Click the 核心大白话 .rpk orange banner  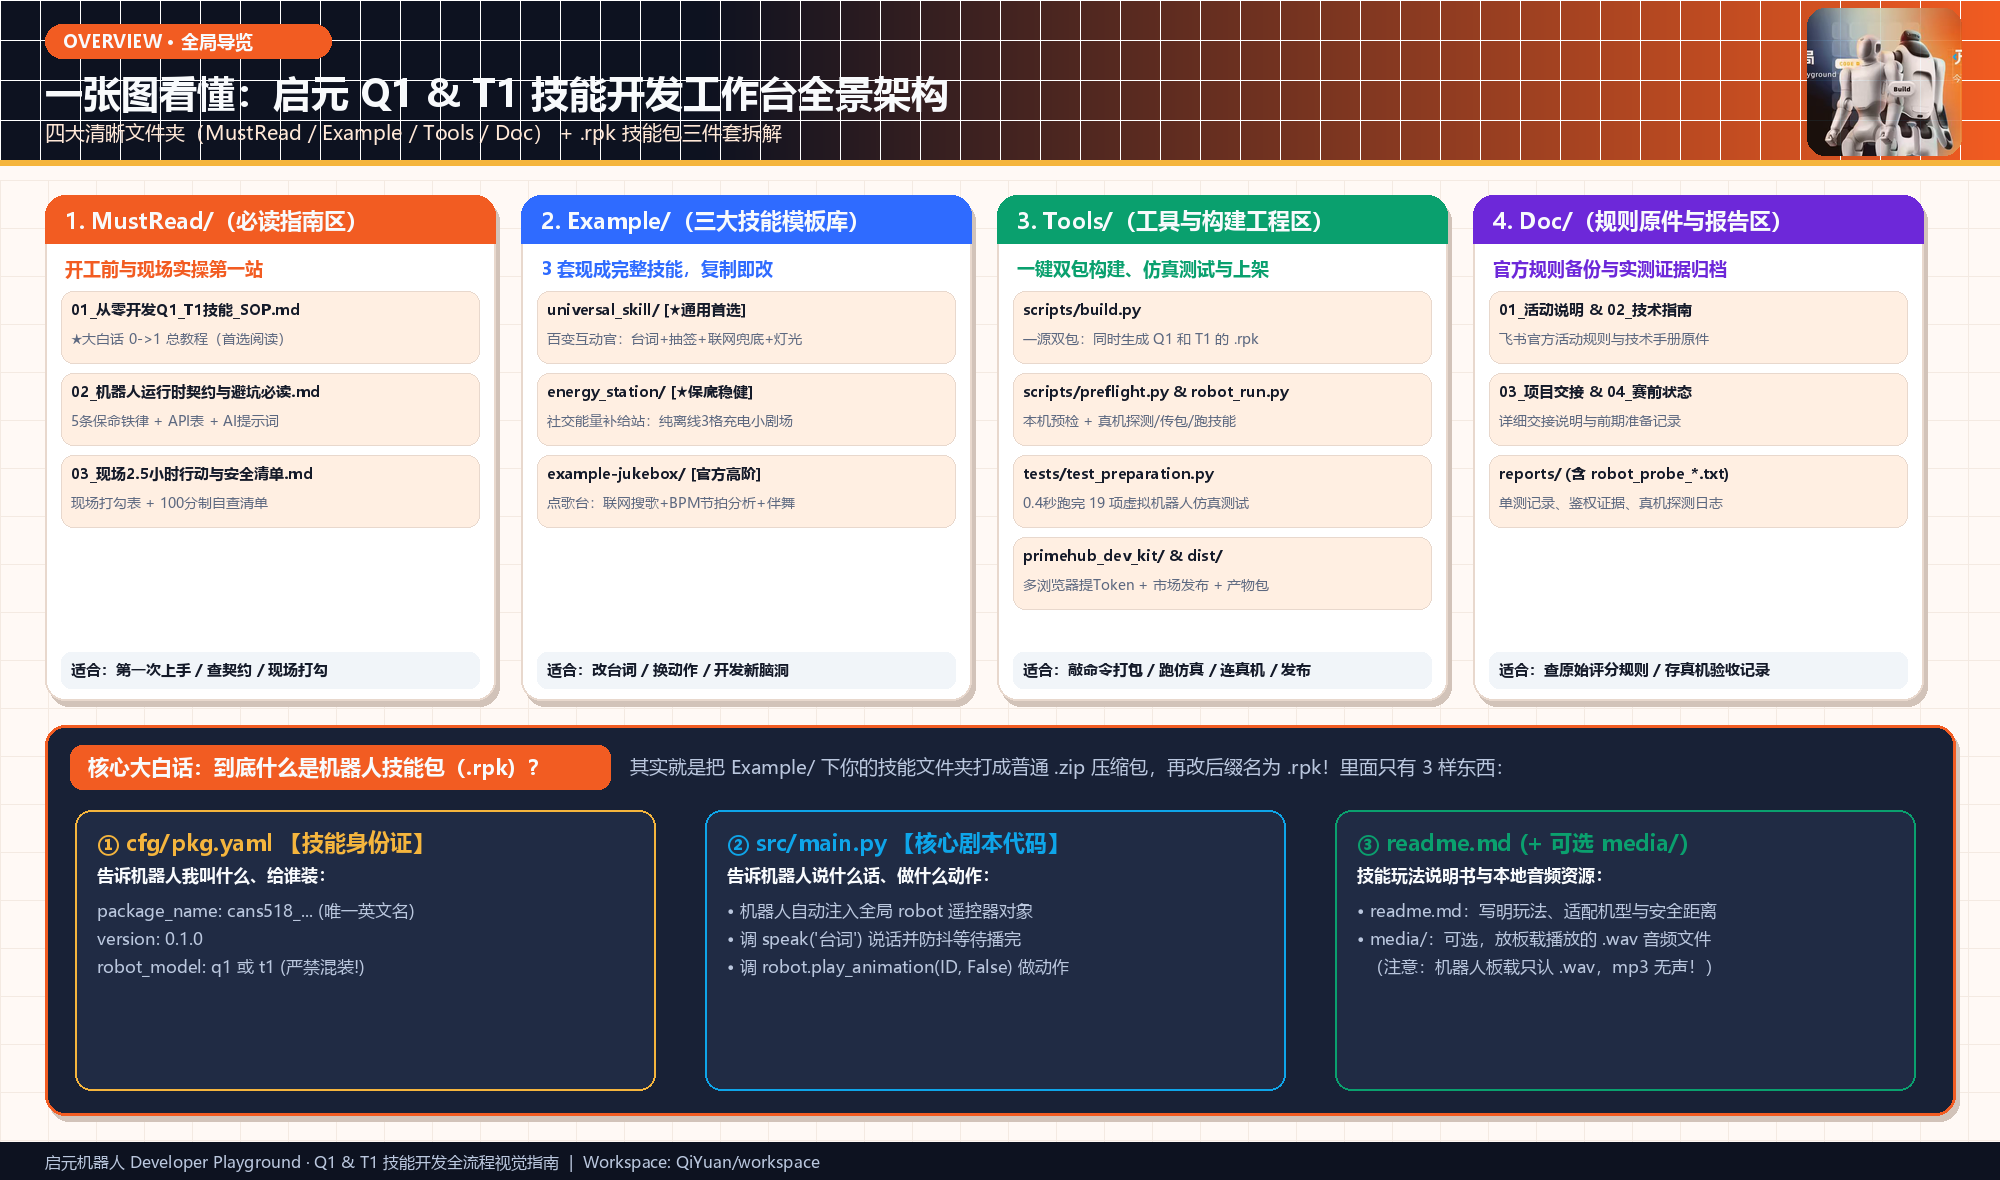click(340, 767)
